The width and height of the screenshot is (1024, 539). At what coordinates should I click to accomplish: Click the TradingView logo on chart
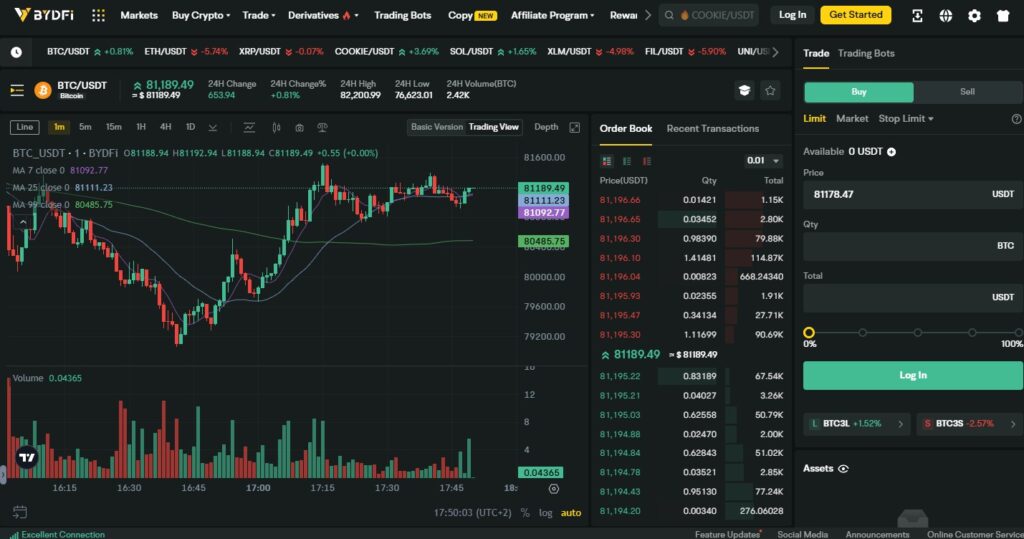[x=27, y=457]
